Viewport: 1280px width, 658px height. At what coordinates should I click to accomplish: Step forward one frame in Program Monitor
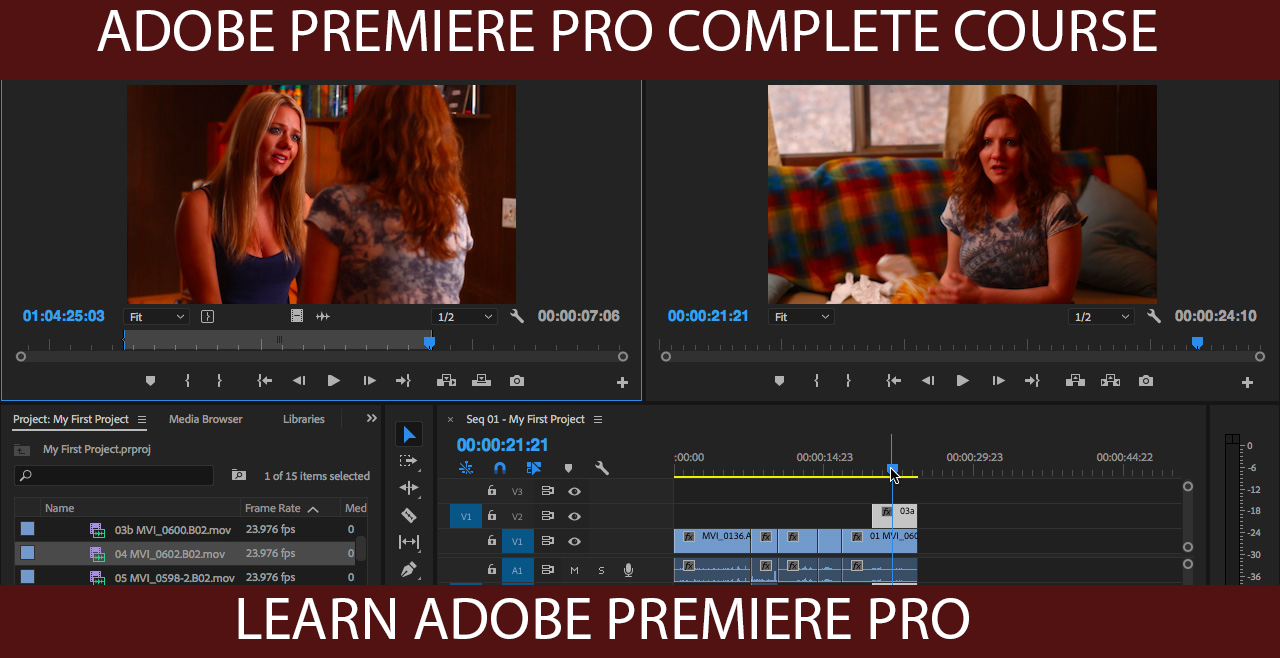998,381
